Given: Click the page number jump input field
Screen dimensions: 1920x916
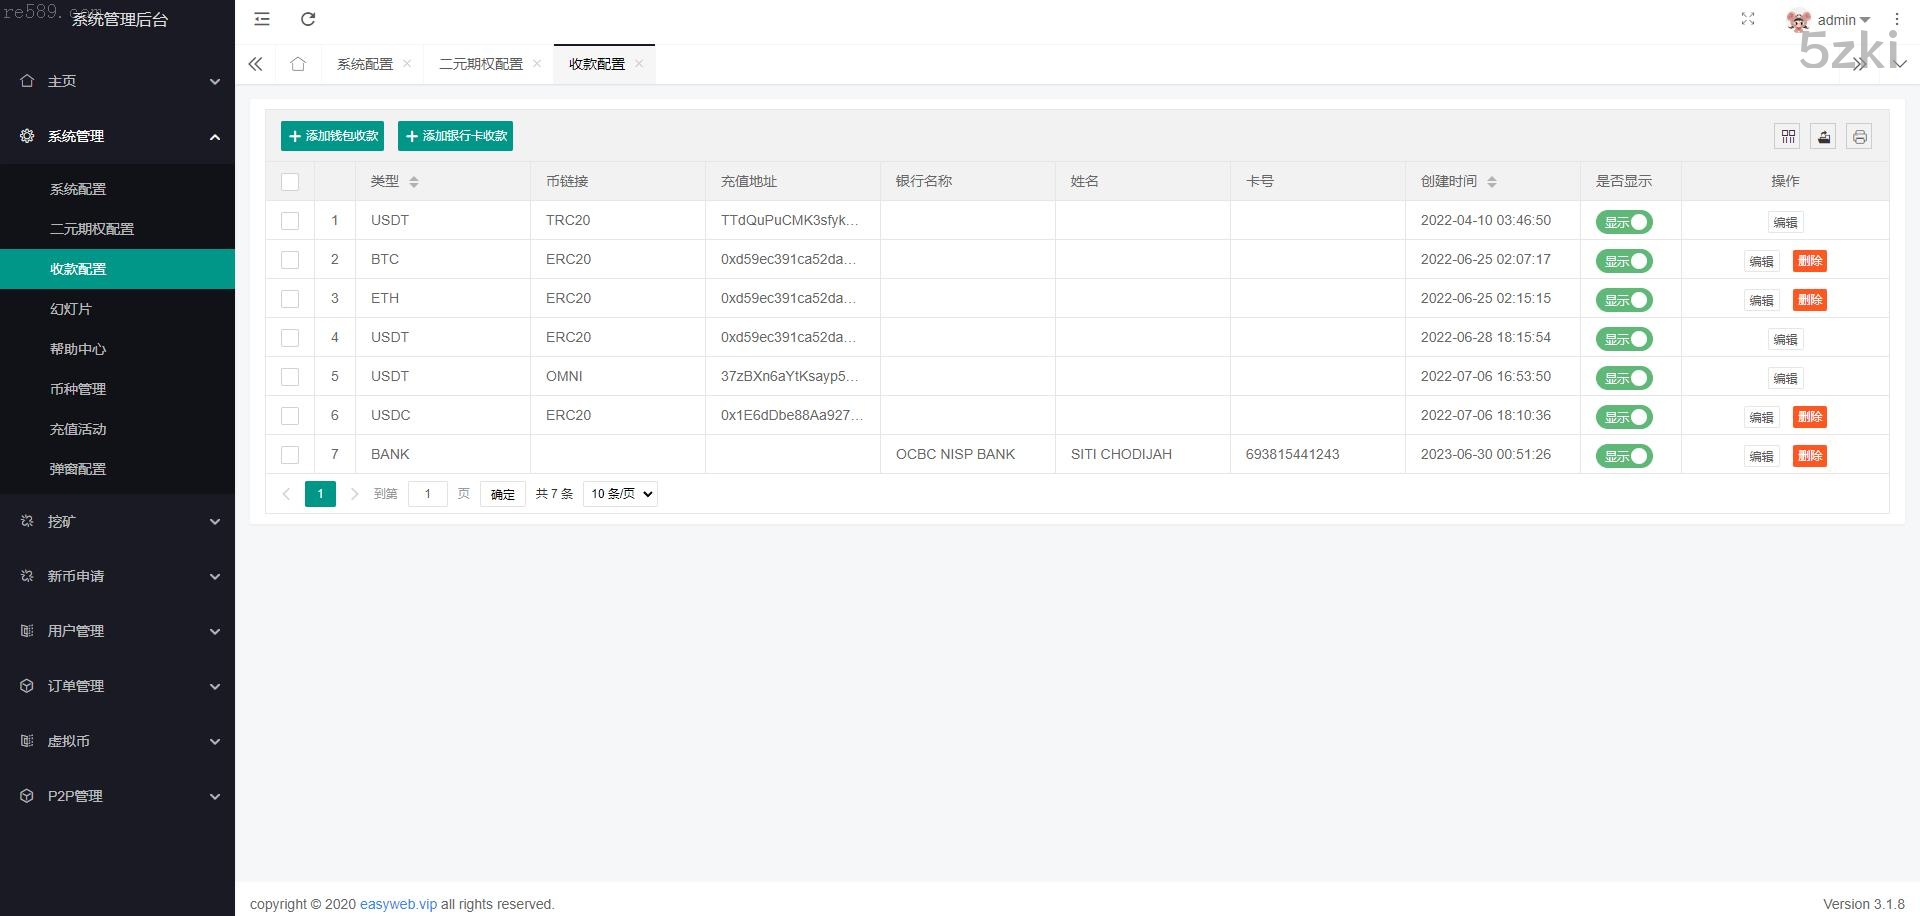Looking at the screenshot, I should point(427,494).
